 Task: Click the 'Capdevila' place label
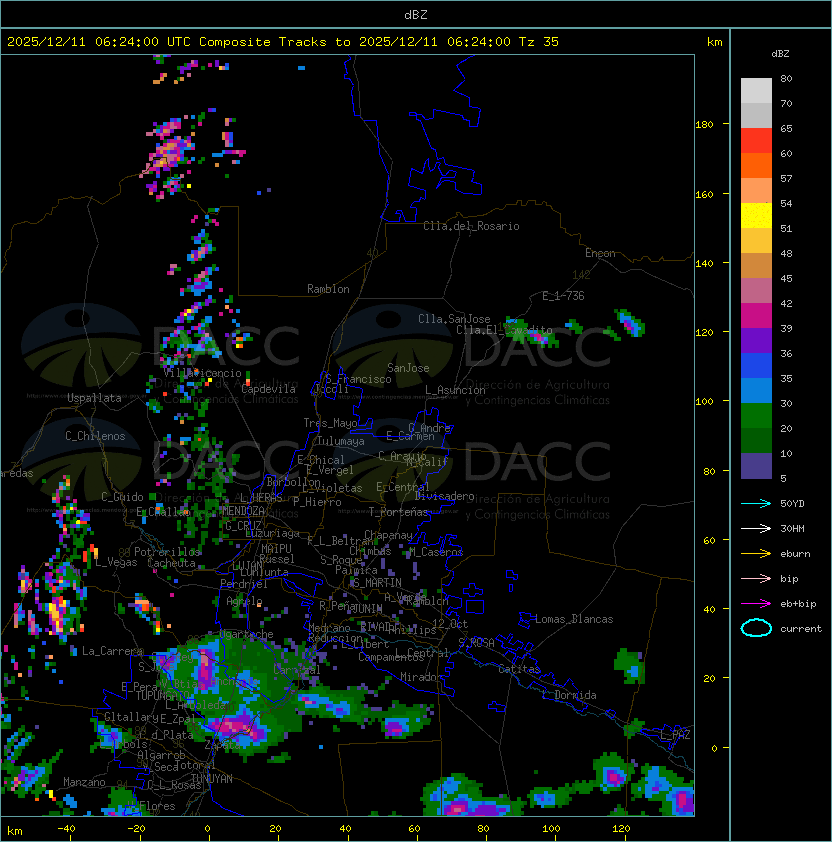[x=269, y=389]
